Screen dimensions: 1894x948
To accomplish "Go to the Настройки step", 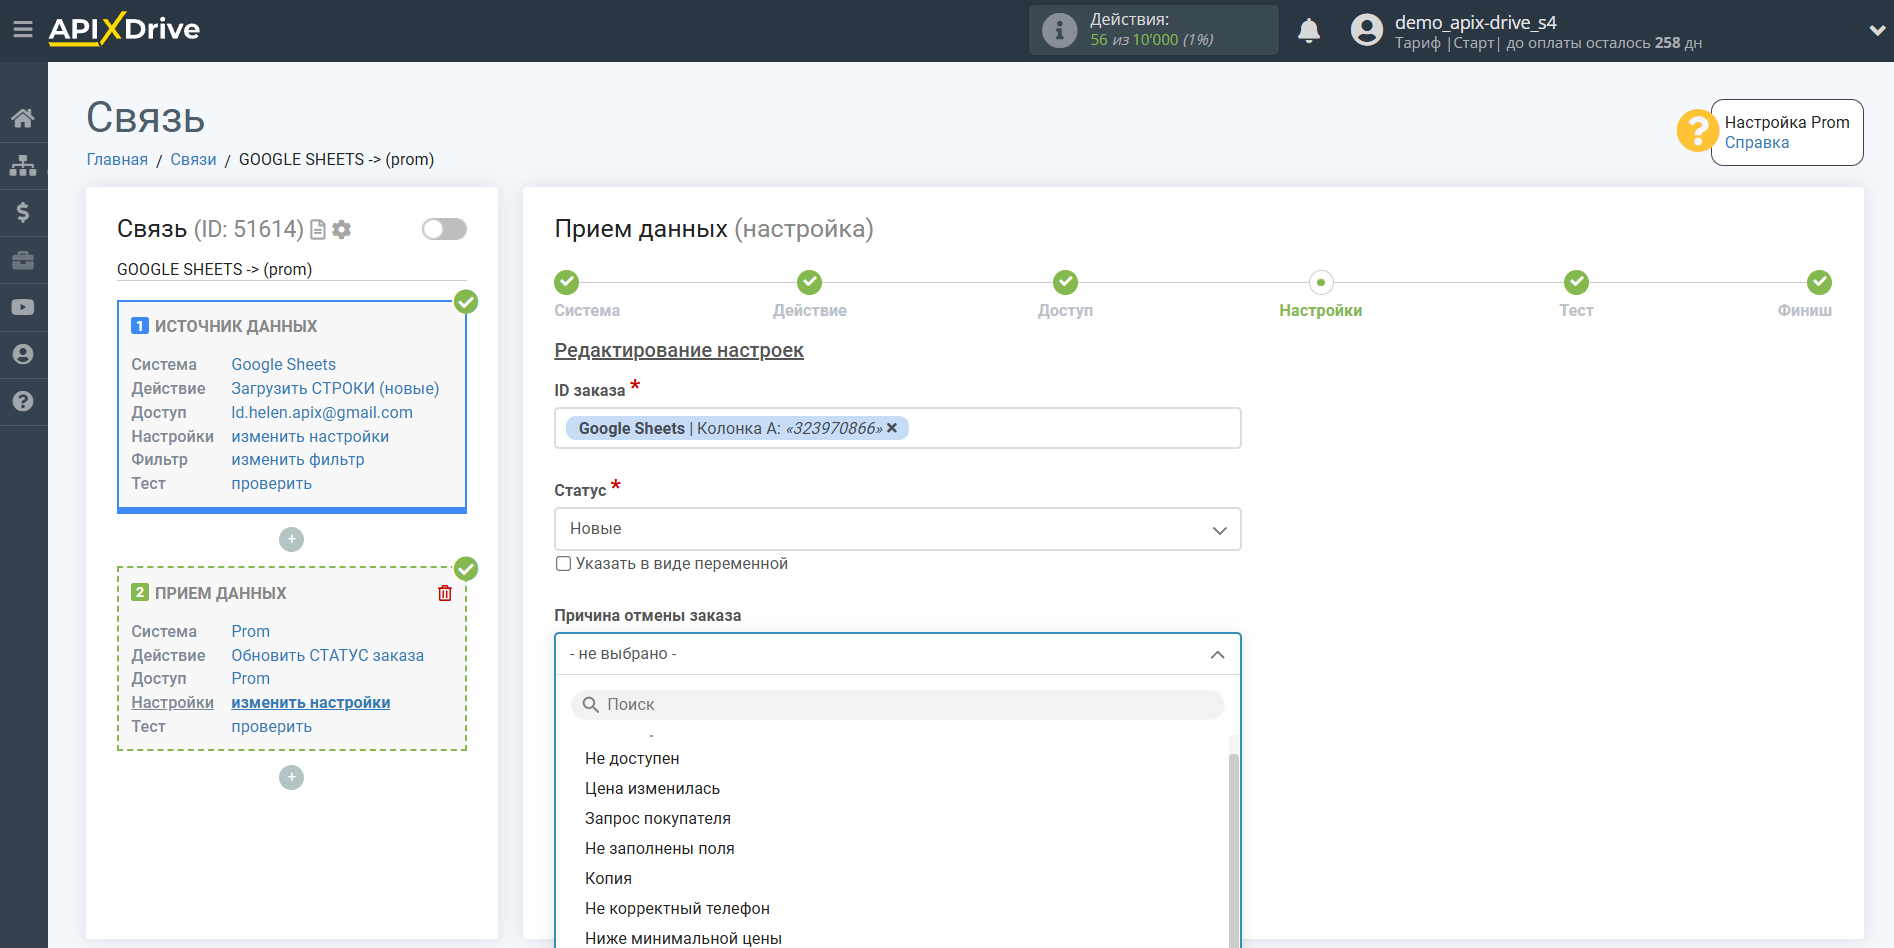I will click(1320, 282).
